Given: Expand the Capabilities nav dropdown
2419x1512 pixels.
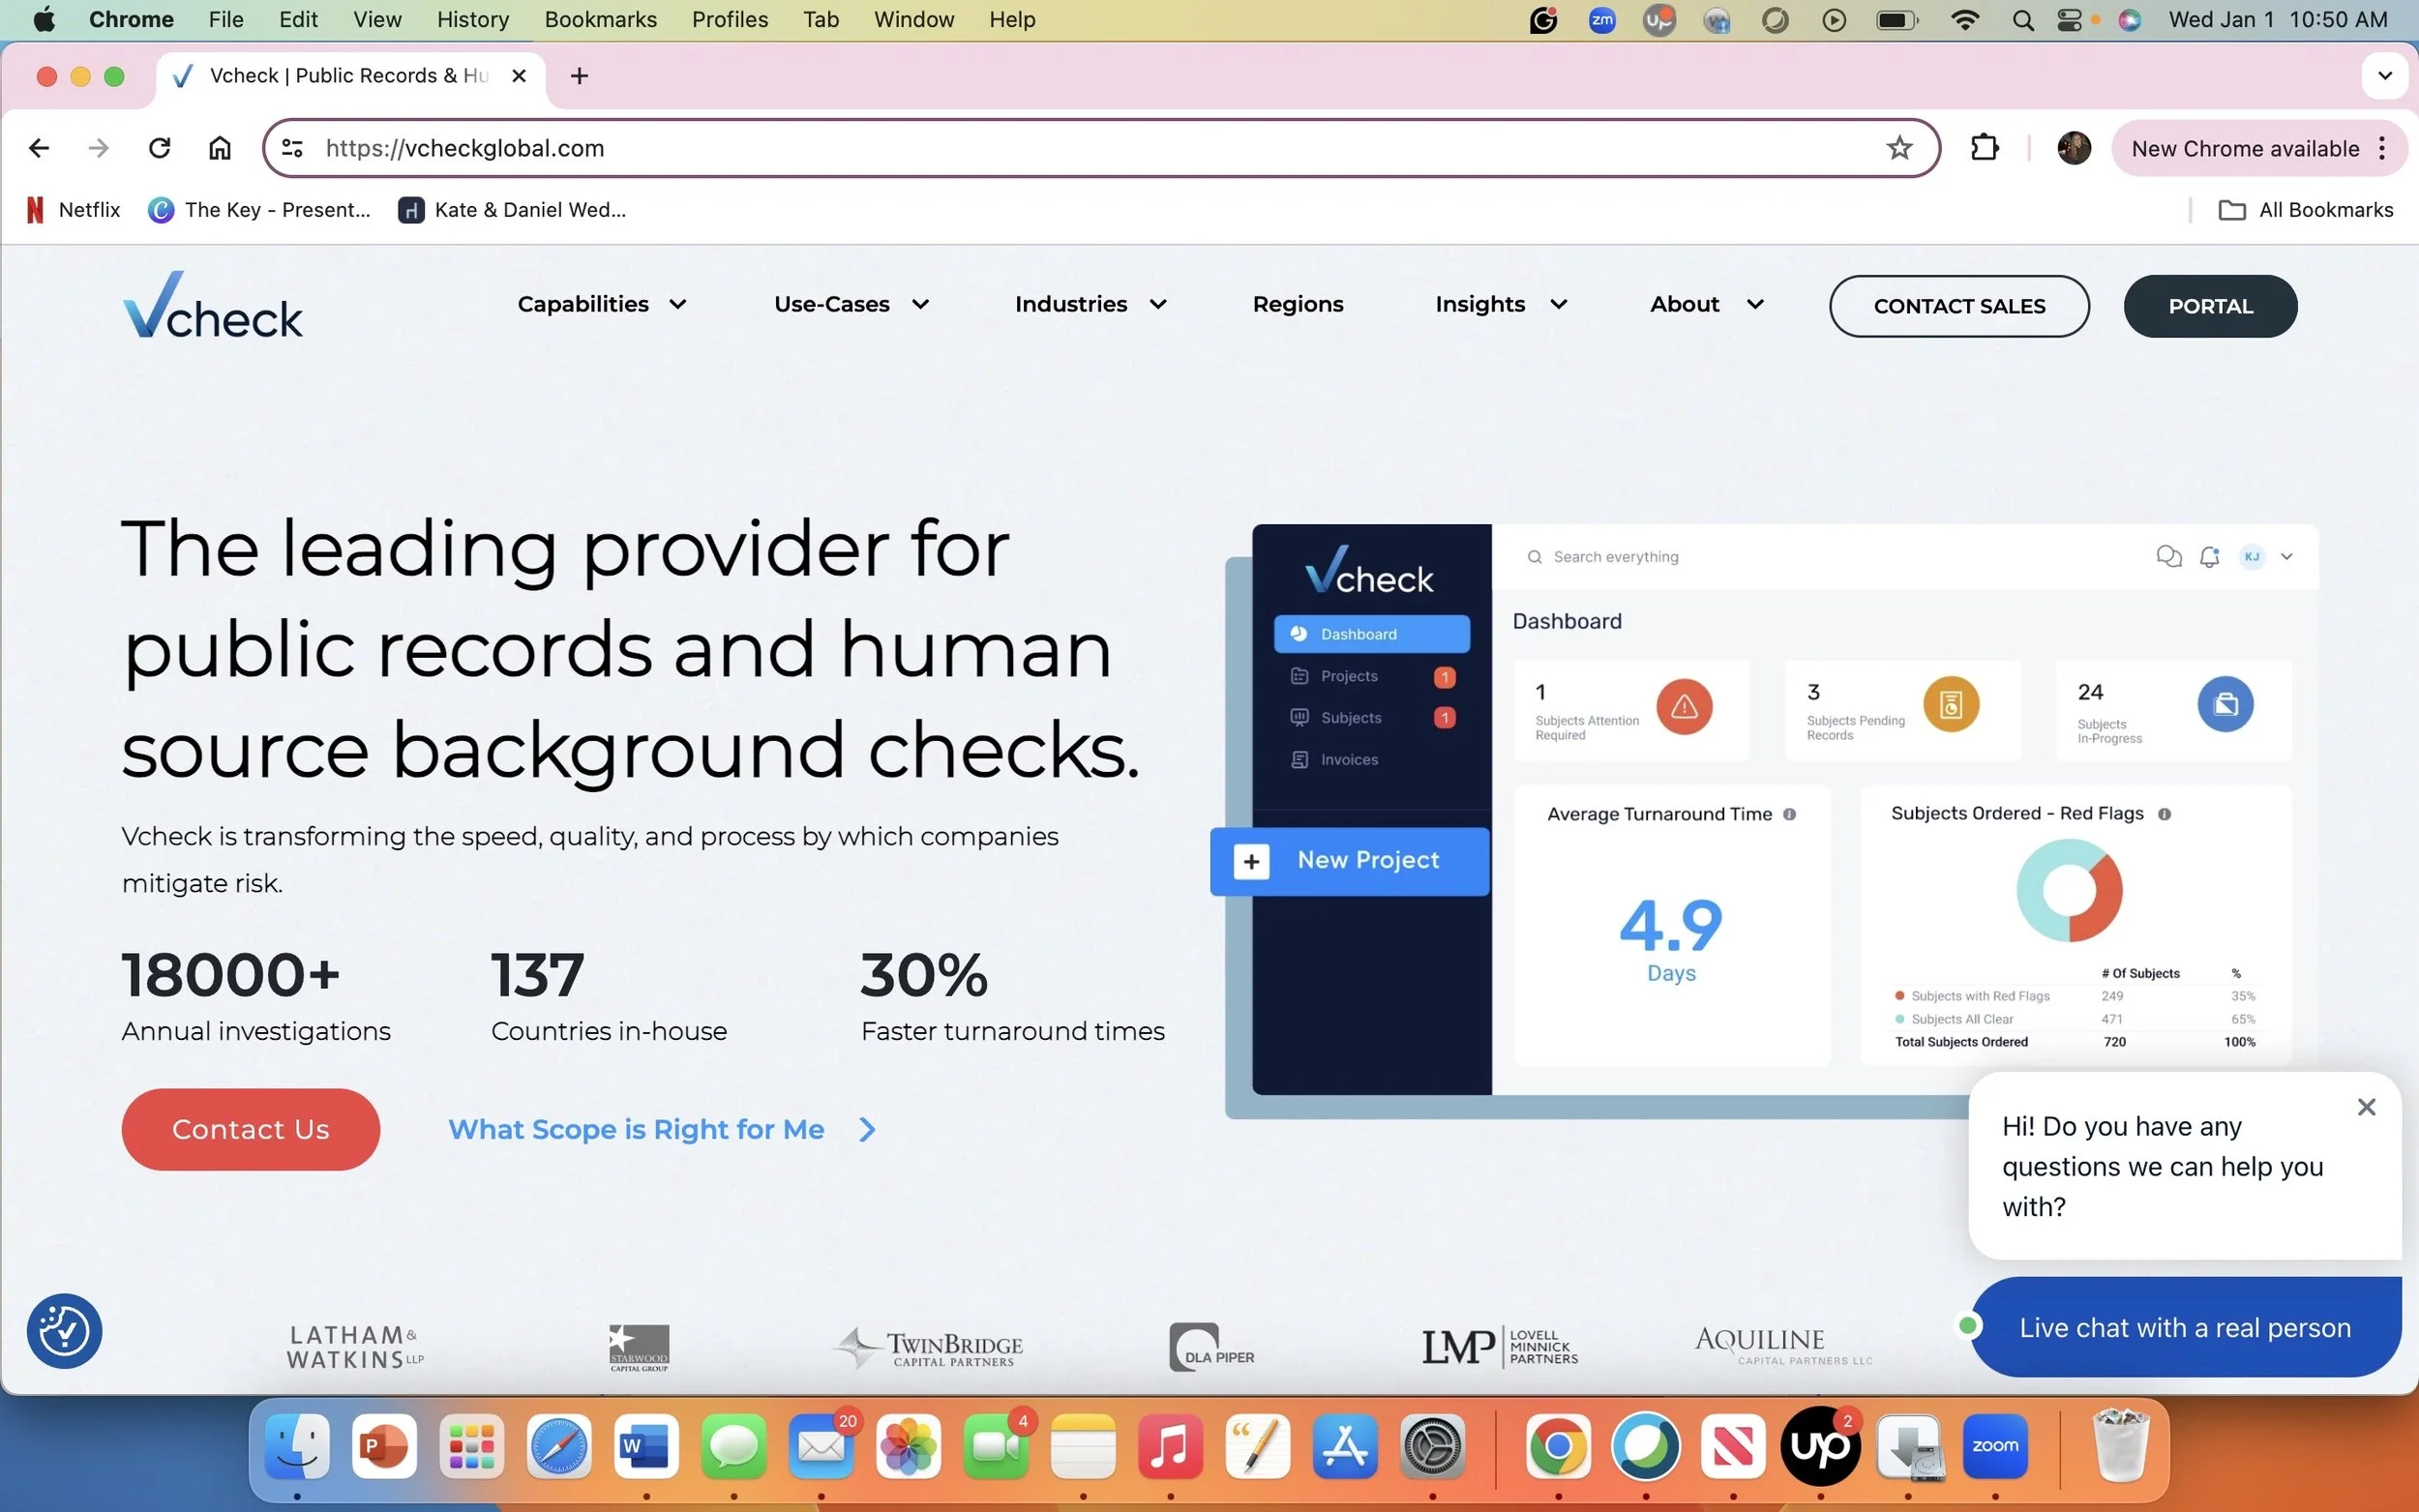Looking at the screenshot, I should (x=601, y=304).
